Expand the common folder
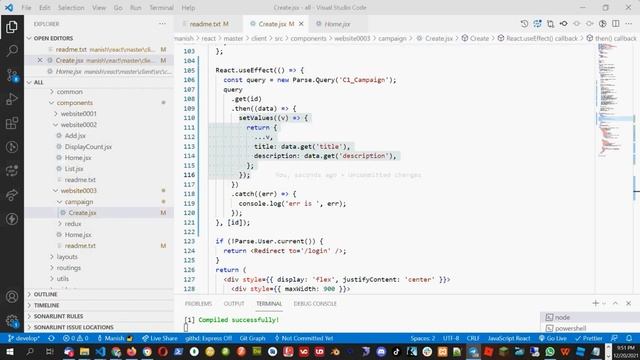This screenshot has height=360, width=640. (69, 92)
